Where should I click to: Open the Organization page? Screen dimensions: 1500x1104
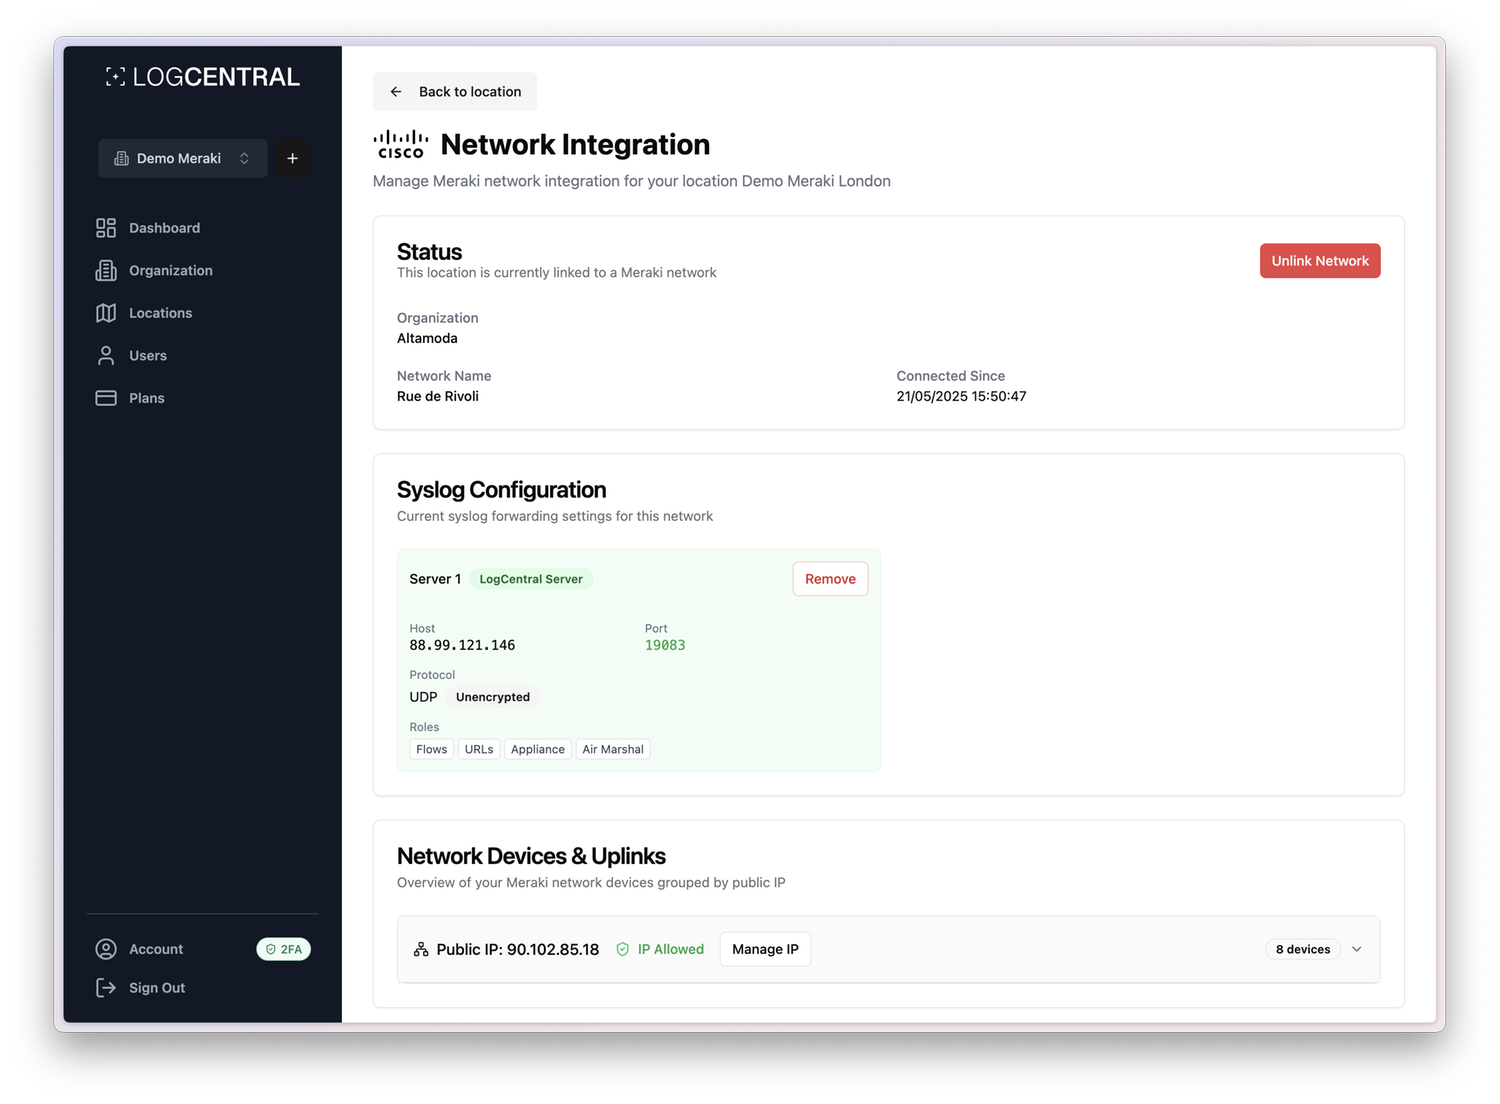[x=170, y=270]
